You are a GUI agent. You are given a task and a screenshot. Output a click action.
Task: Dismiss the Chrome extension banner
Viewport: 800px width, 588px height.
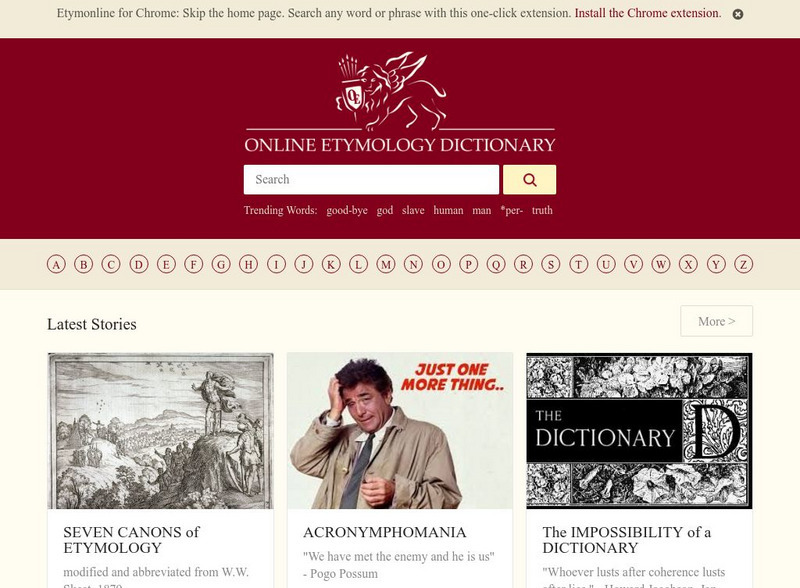[738, 14]
